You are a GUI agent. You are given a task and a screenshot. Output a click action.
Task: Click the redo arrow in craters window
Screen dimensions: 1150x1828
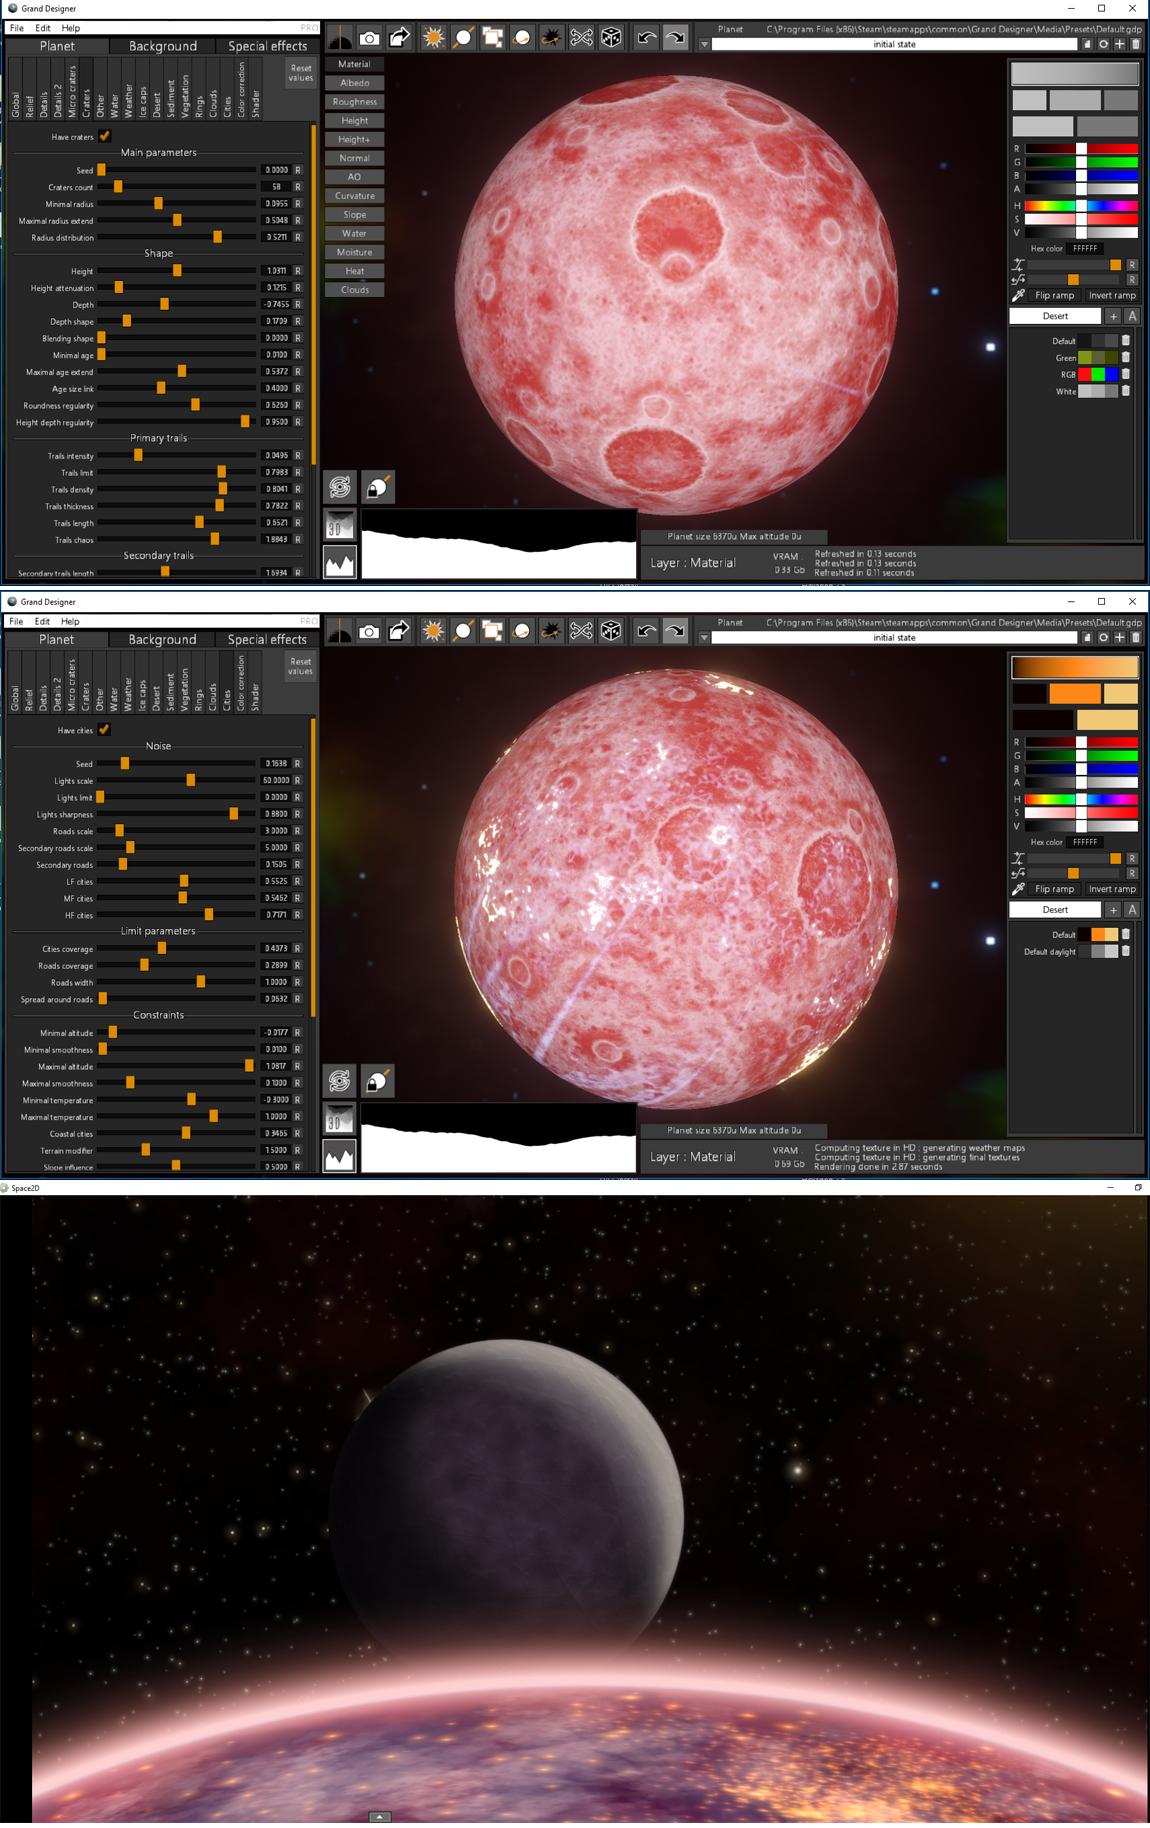pyautogui.click(x=676, y=38)
